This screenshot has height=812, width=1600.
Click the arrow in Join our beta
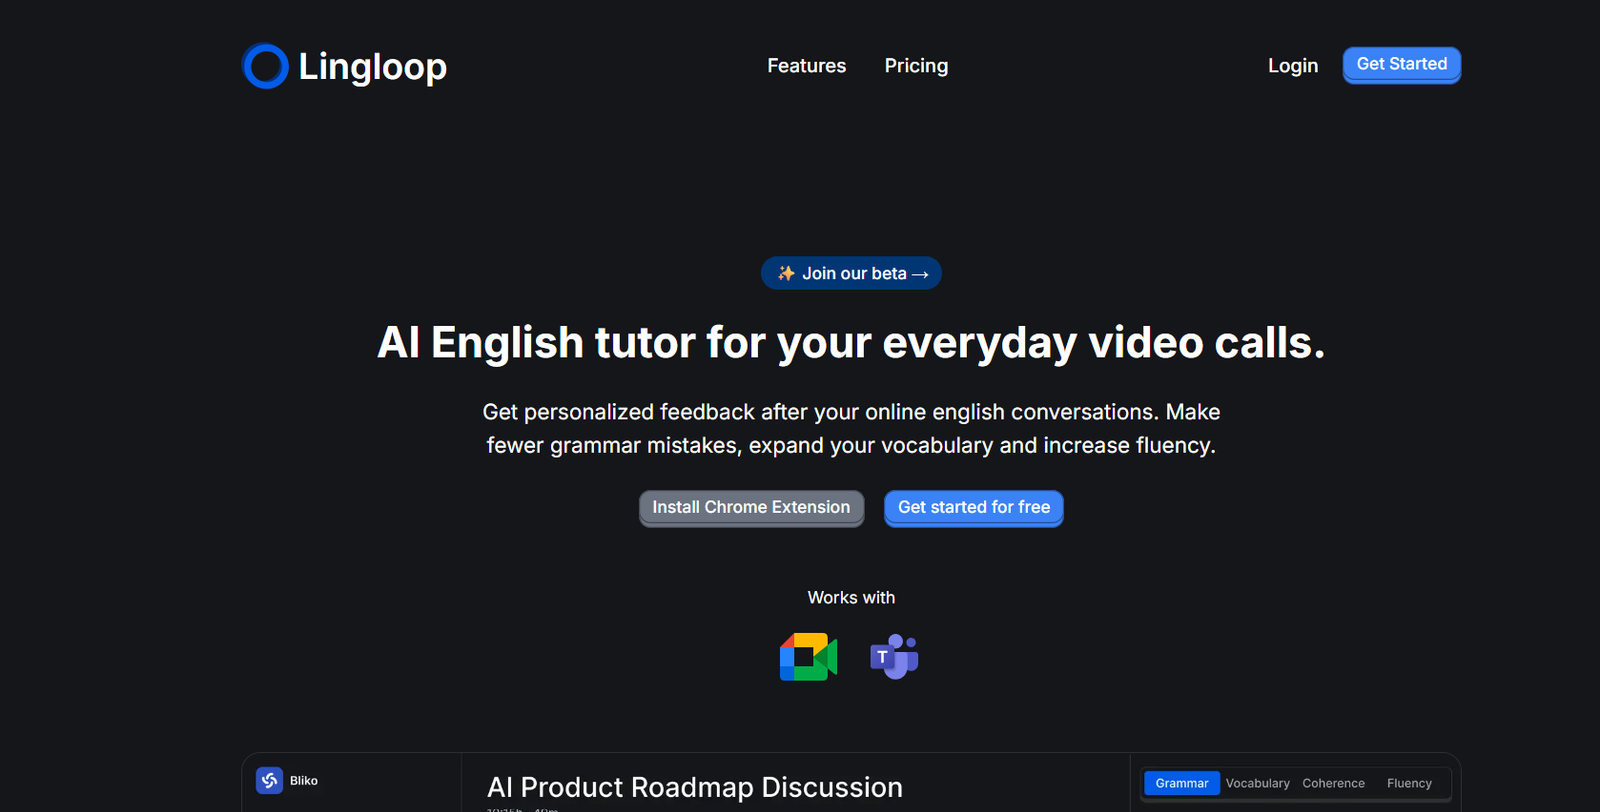coord(920,274)
